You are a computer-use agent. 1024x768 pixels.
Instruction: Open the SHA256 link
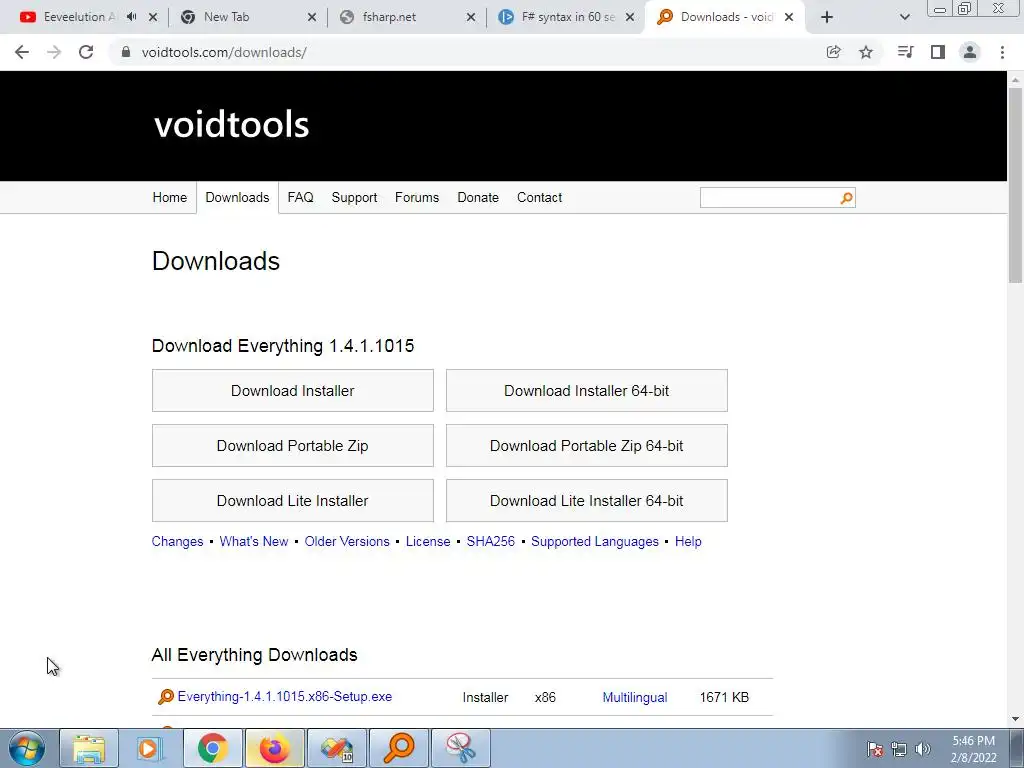pos(490,541)
